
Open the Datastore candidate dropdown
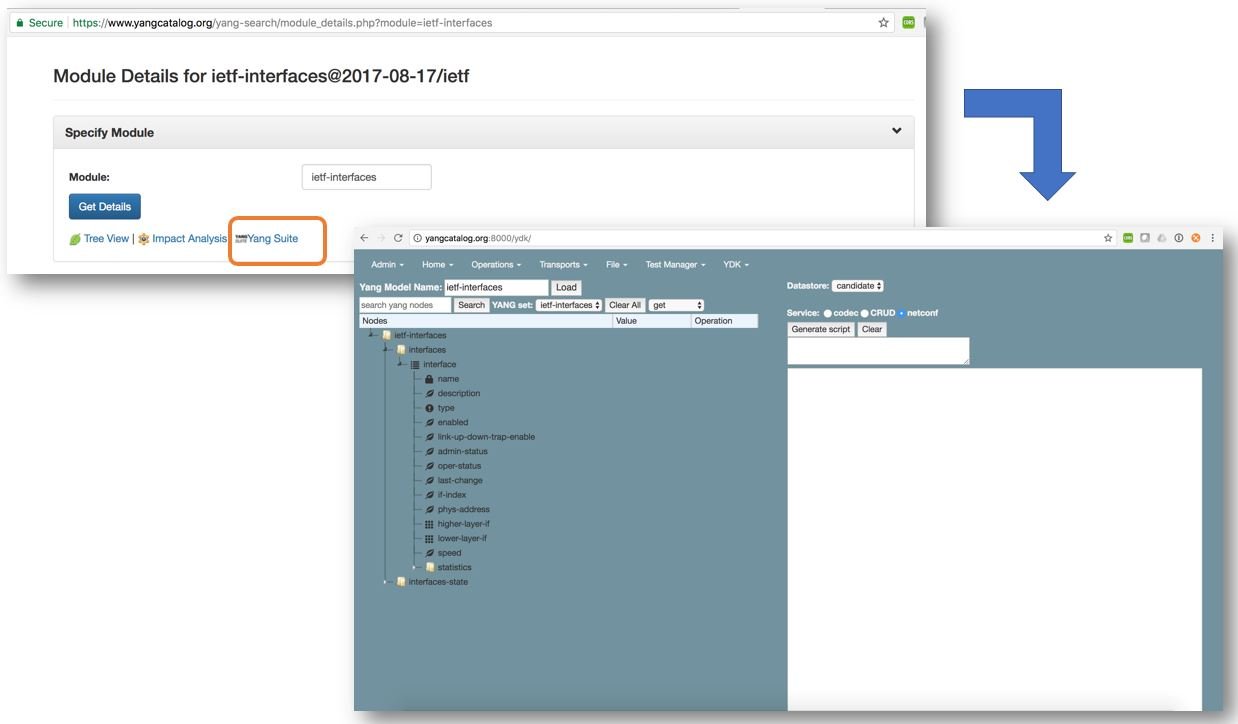(x=859, y=286)
